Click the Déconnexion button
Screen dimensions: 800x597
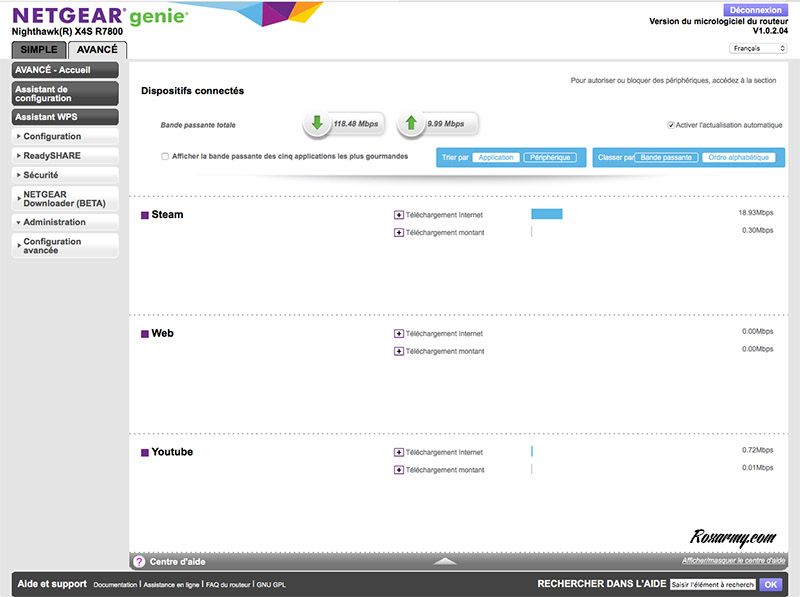point(757,8)
